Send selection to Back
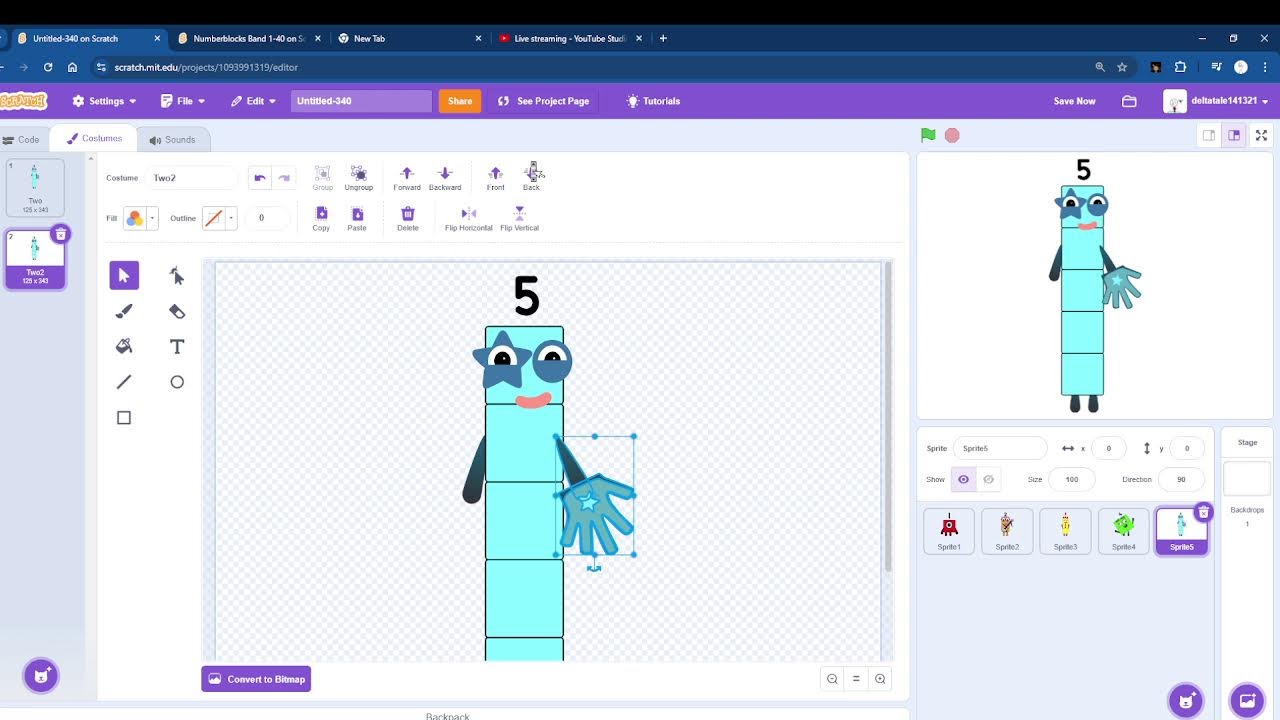Image resolution: width=1280 pixels, height=720 pixels. [x=531, y=178]
